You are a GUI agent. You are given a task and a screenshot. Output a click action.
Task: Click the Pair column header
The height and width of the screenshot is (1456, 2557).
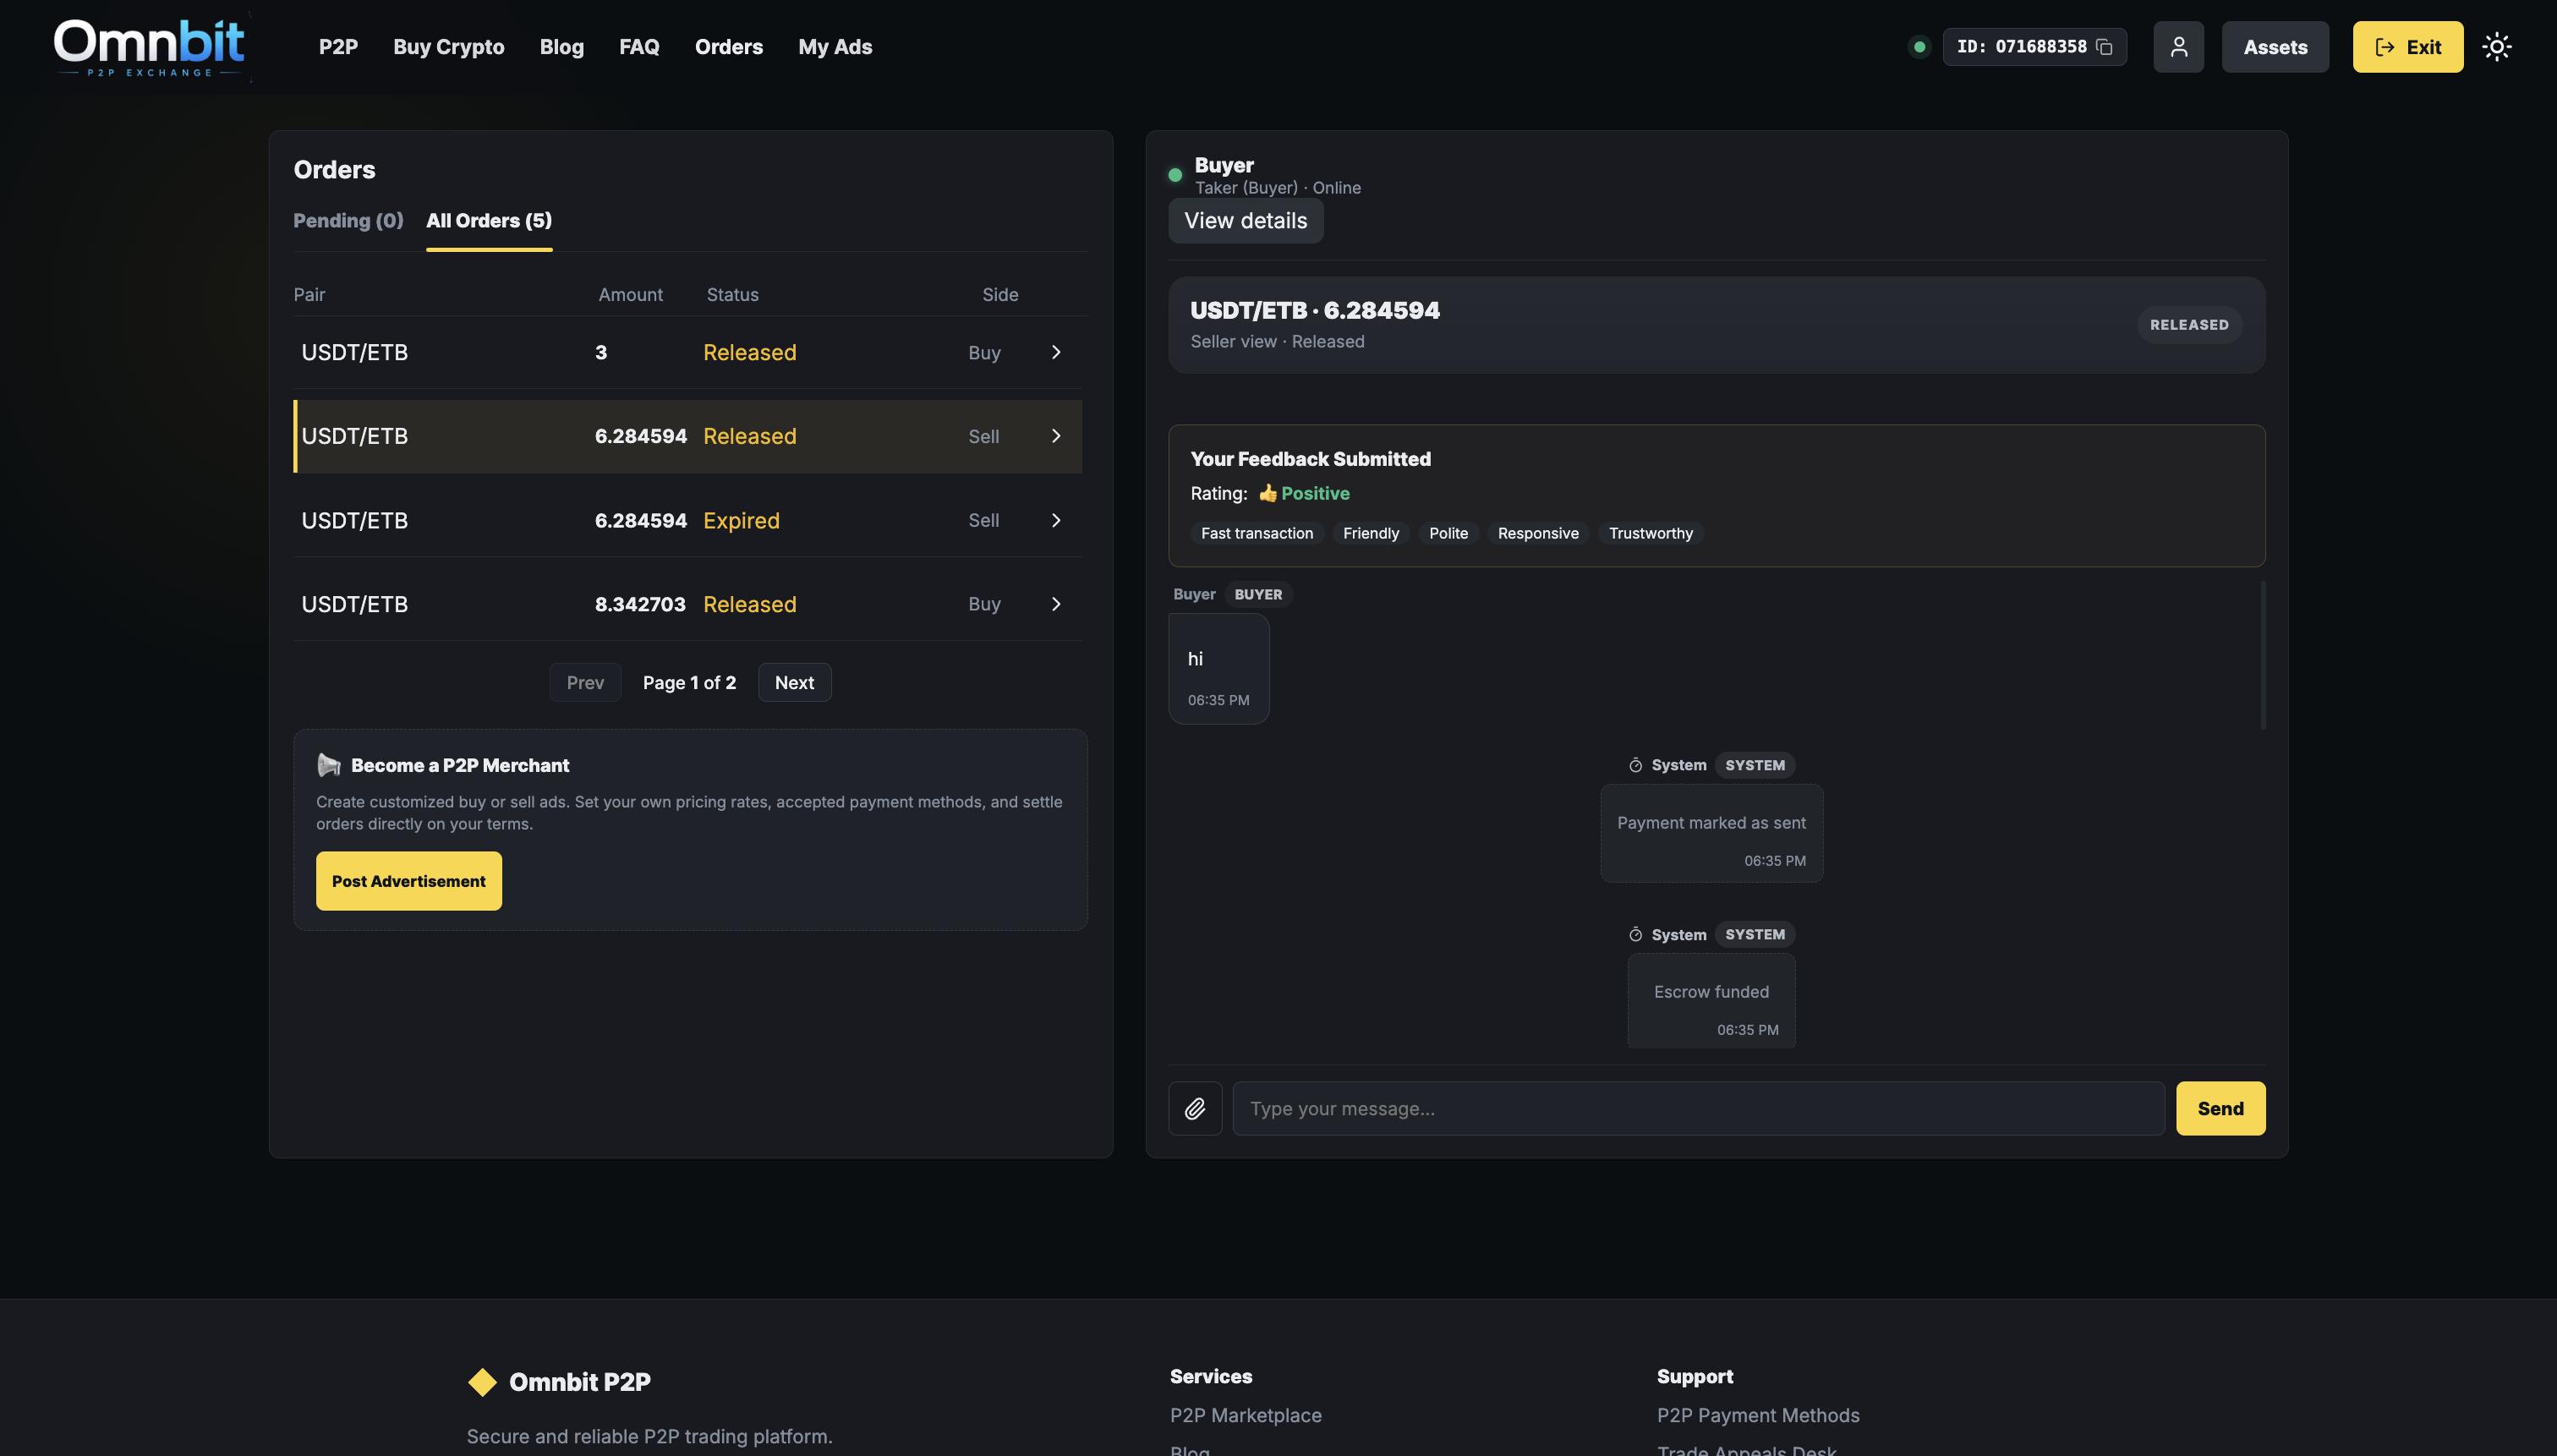[x=309, y=295]
